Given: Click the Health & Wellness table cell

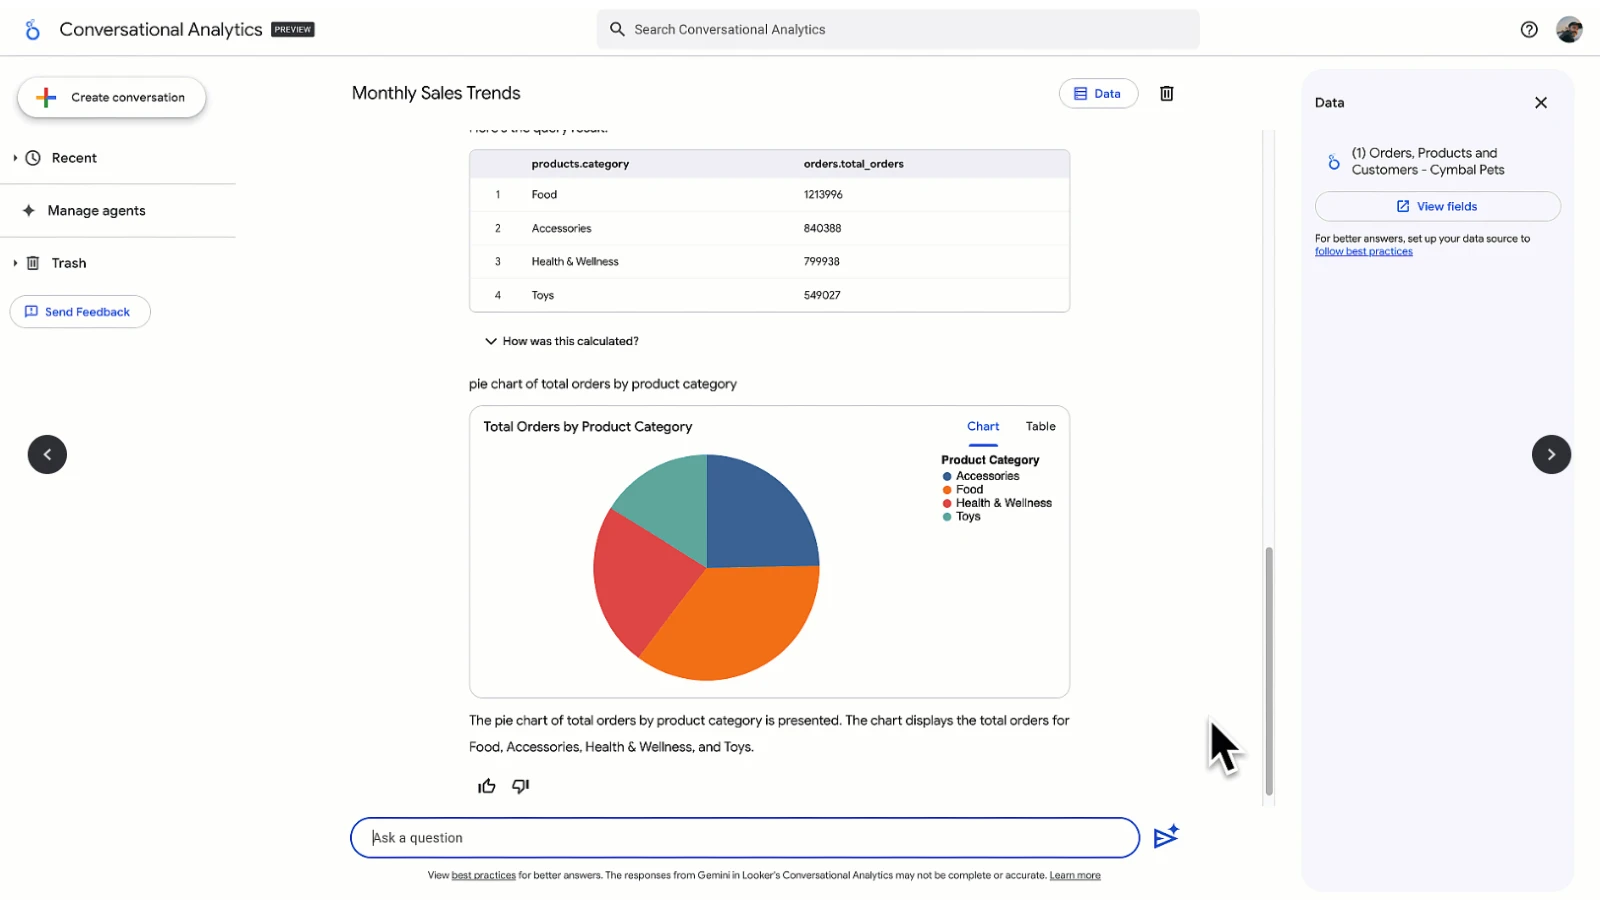Looking at the screenshot, I should (575, 262).
